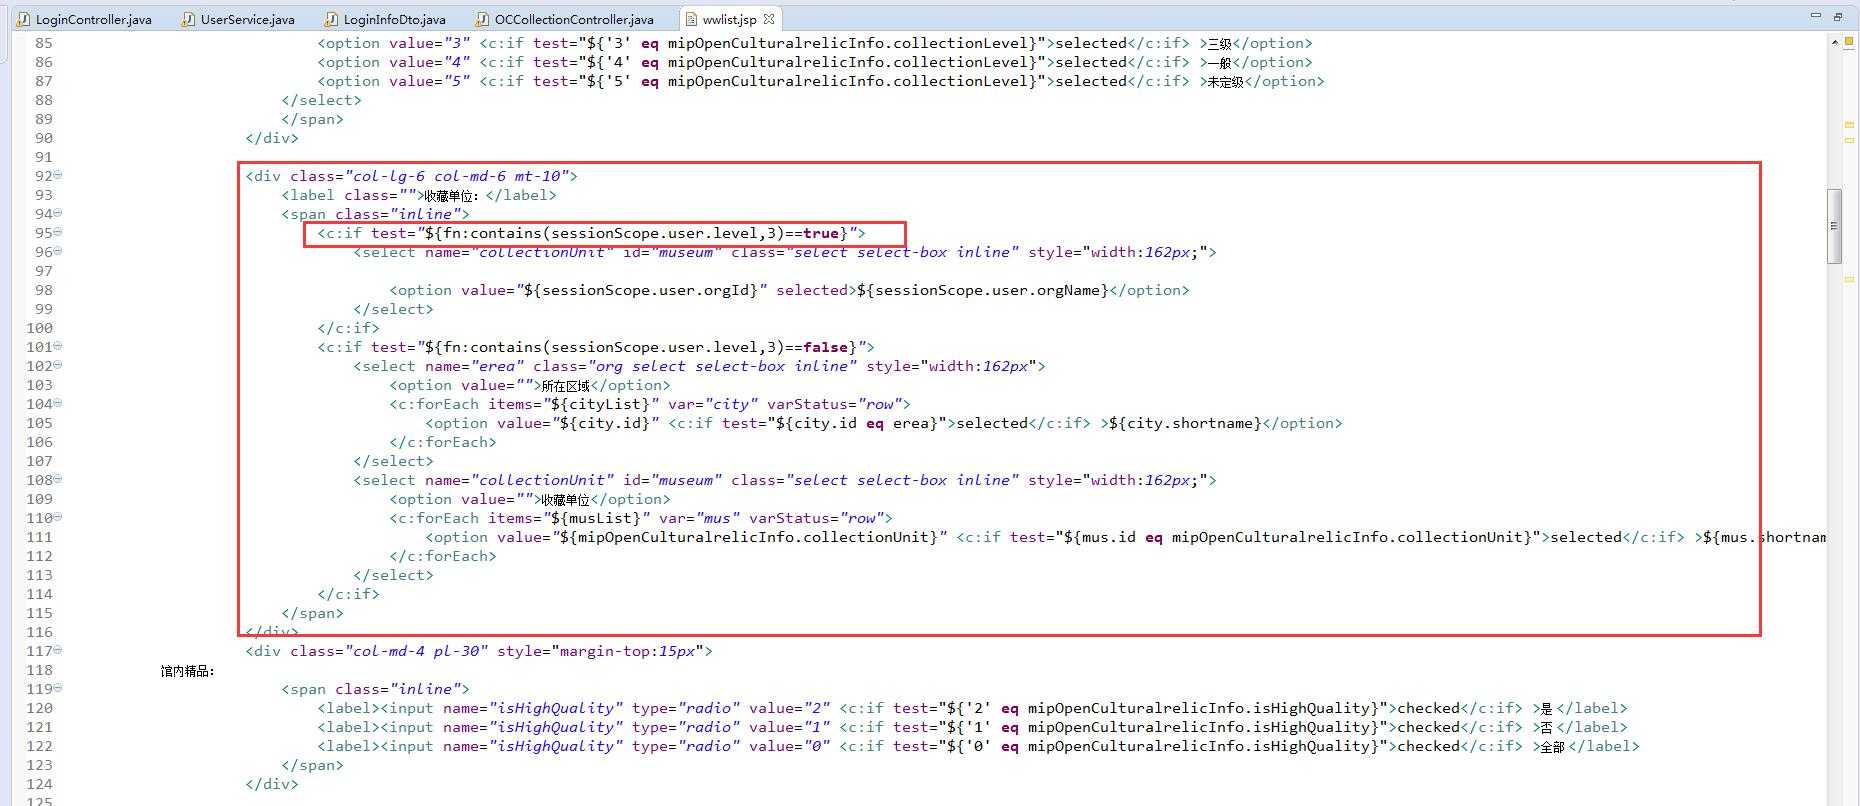
Task: Click '${musList}' on line 110
Action: (x=595, y=518)
